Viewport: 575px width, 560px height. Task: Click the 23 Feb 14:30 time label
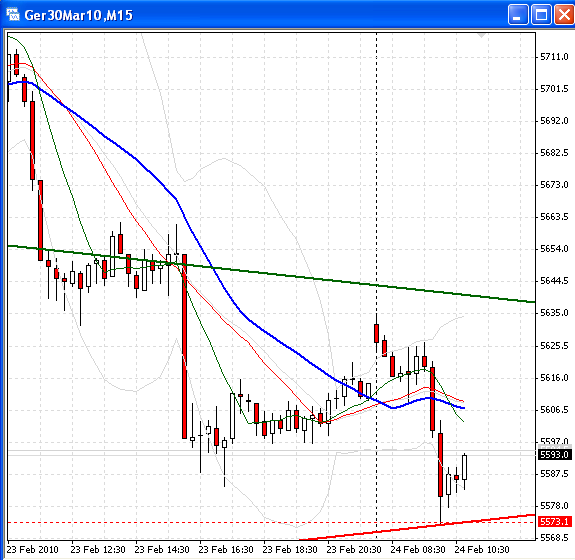[162, 550]
